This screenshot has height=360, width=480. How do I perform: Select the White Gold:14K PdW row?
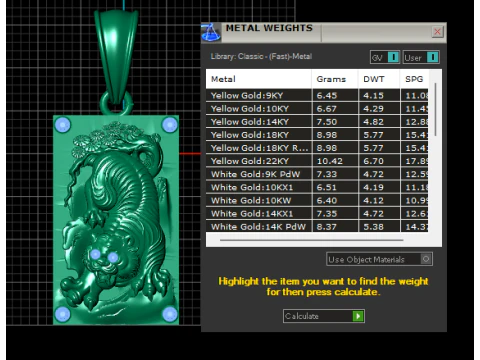click(317, 226)
